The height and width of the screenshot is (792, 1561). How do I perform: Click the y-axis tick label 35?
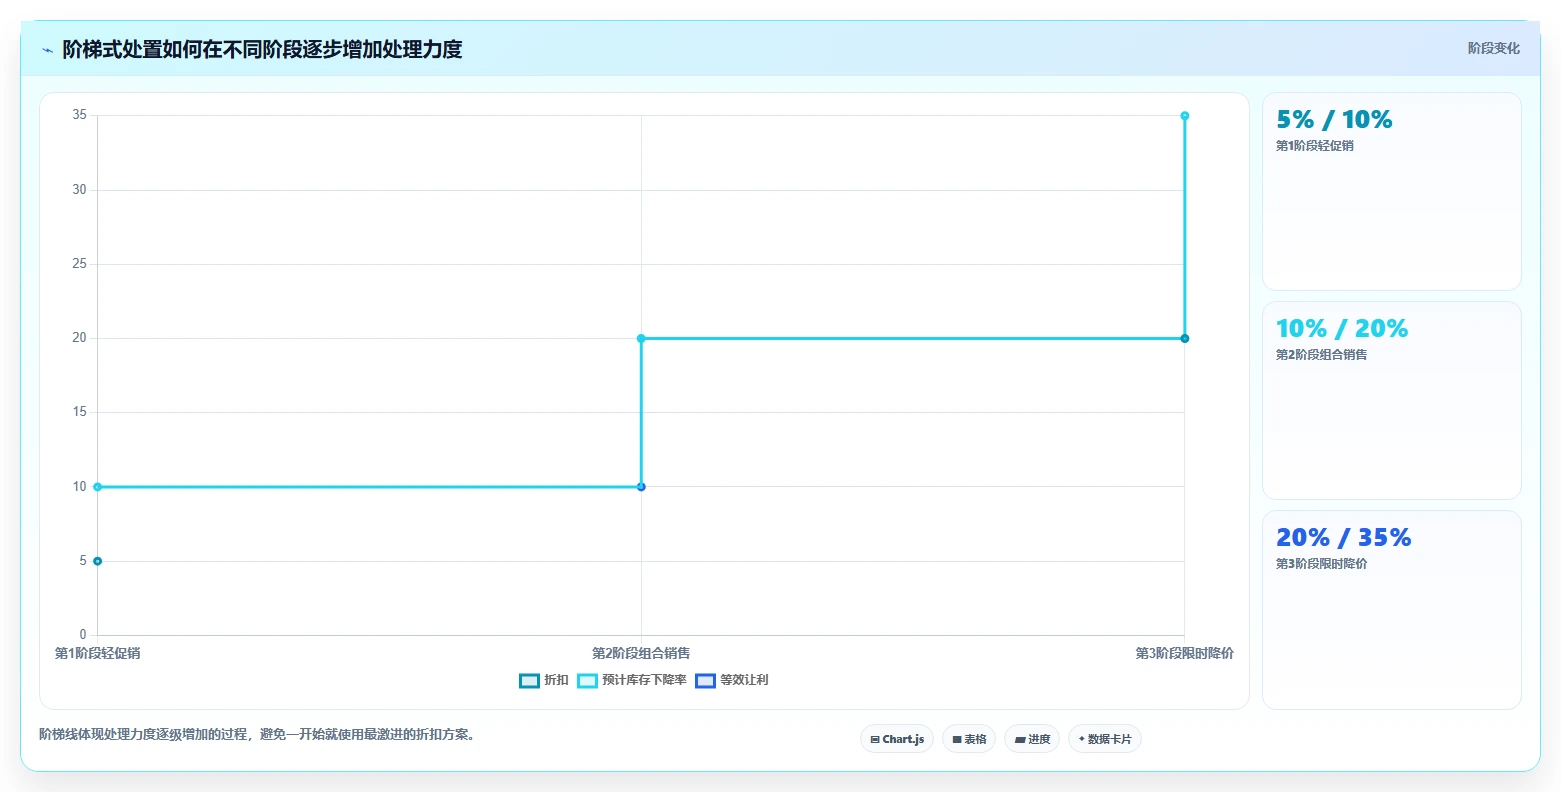point(79,116)
